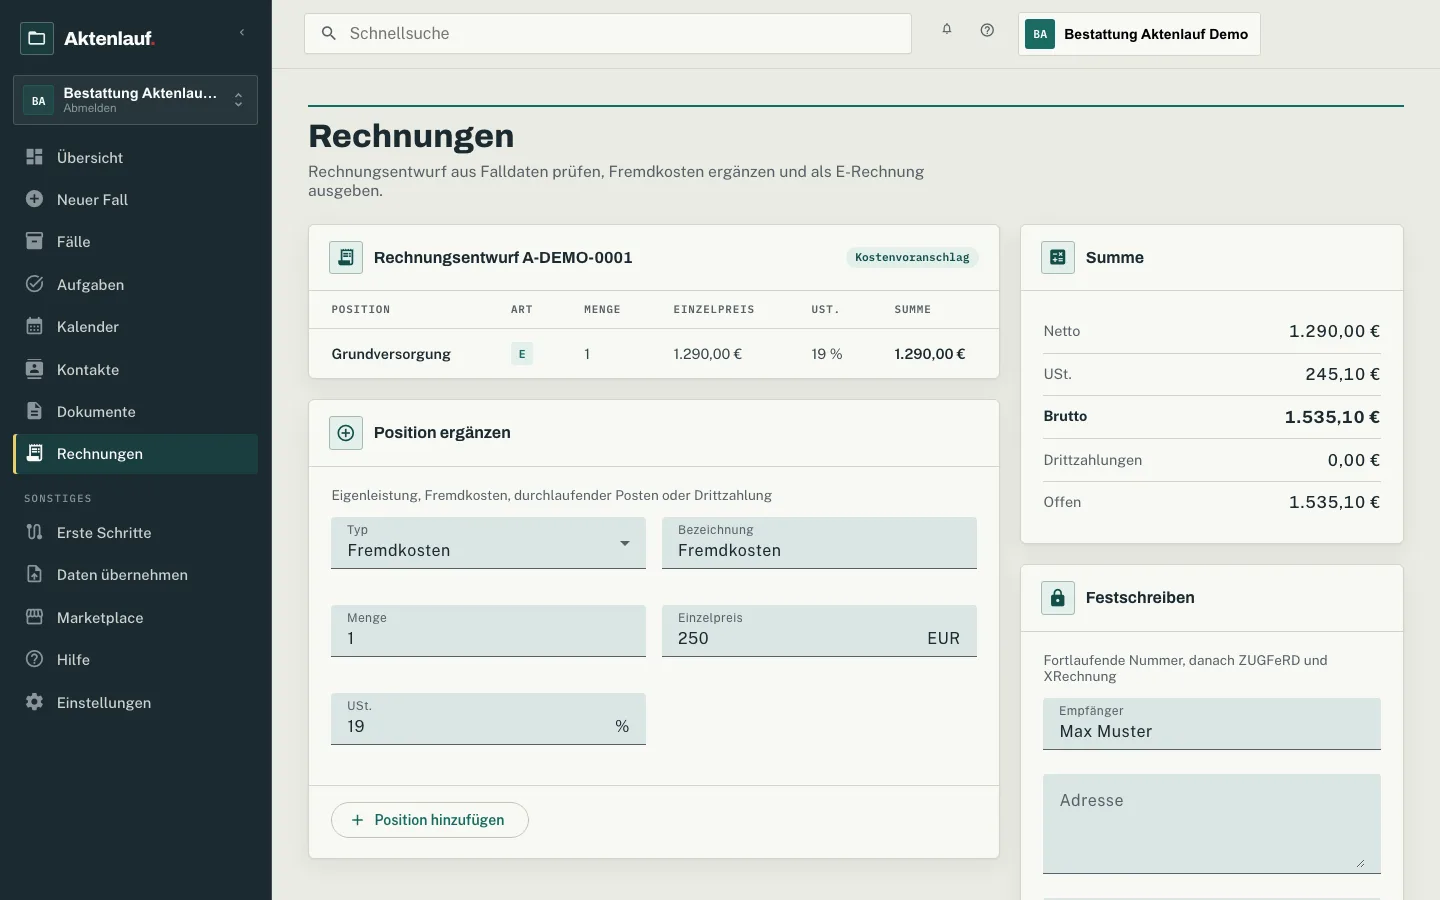Image resolution: width=1440 pixels, height=900 pixels.
Task: Click the Aktenlauf folder logo icon
Action: (x=37, y=38)
